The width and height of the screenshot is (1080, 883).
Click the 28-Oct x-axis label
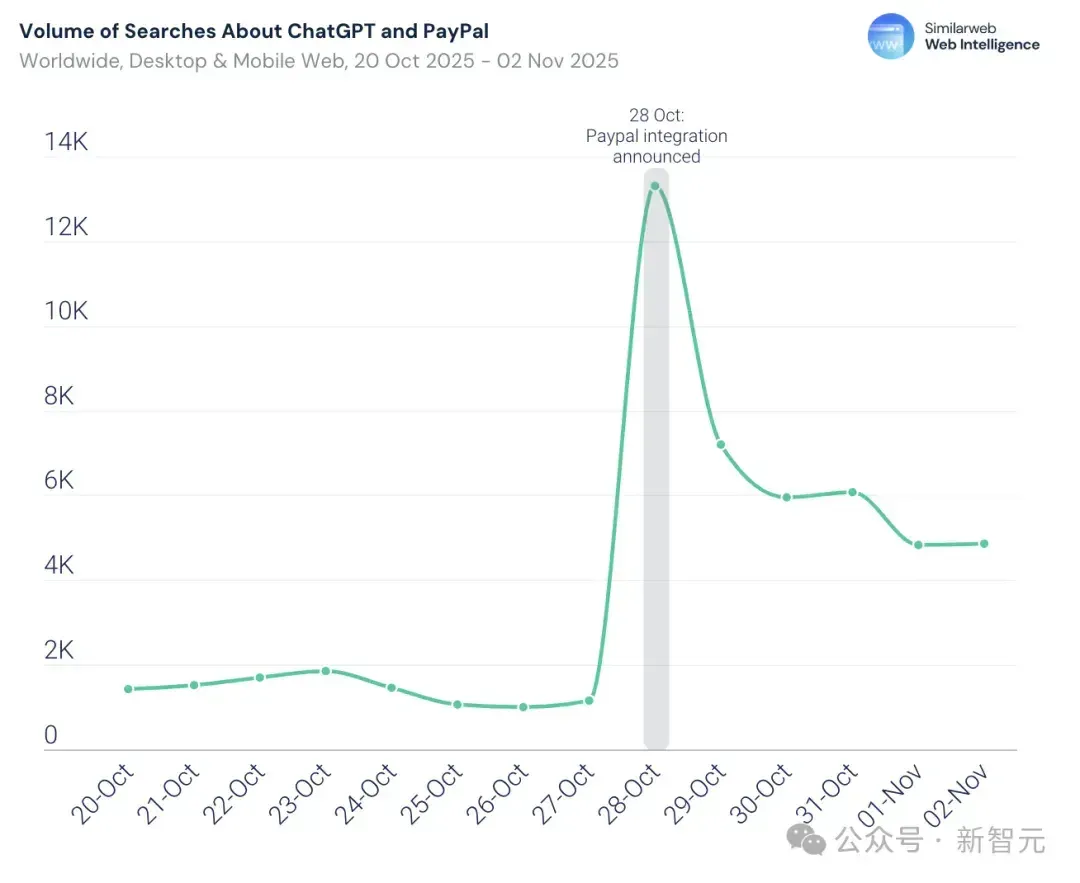tap(629, 793)
